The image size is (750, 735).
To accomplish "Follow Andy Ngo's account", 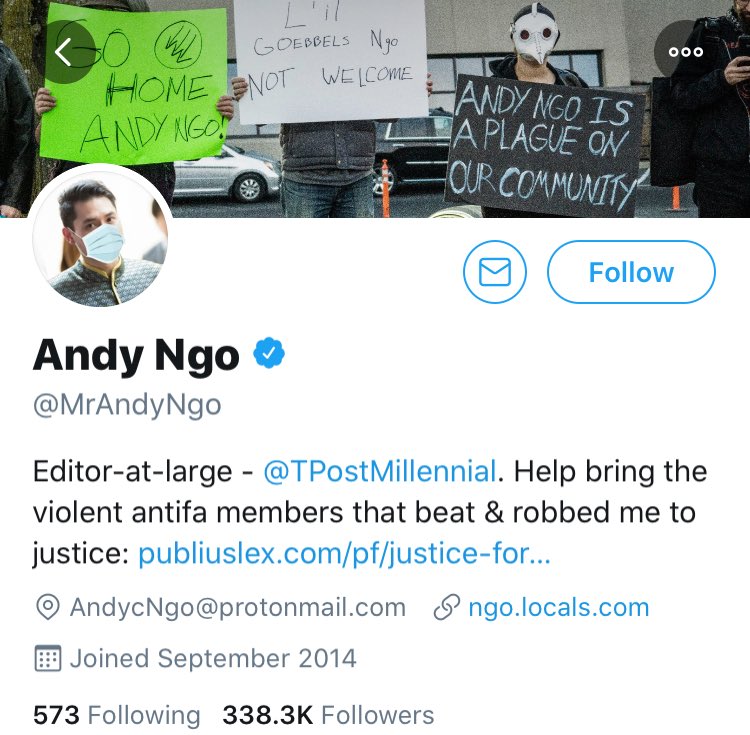I will [x=631, y=272].
